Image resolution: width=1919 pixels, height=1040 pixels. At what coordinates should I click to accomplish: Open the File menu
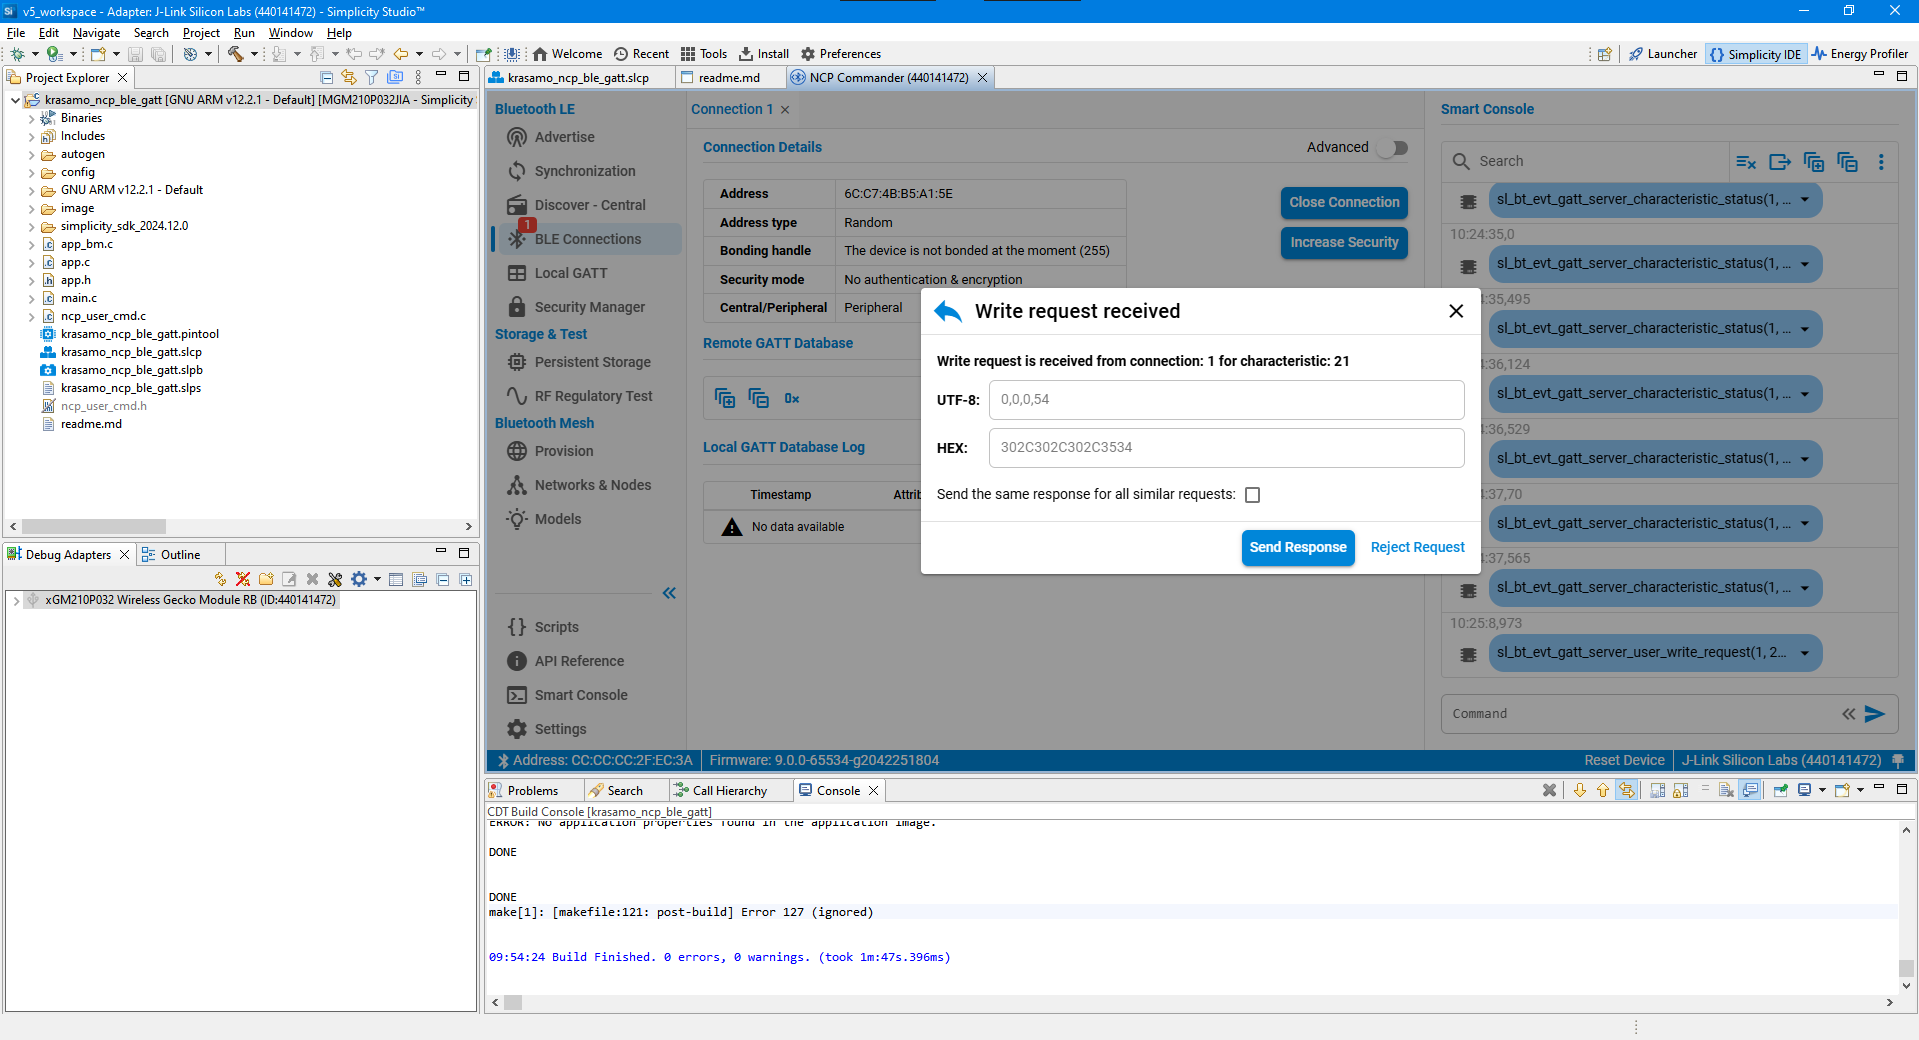click(16, 33)
